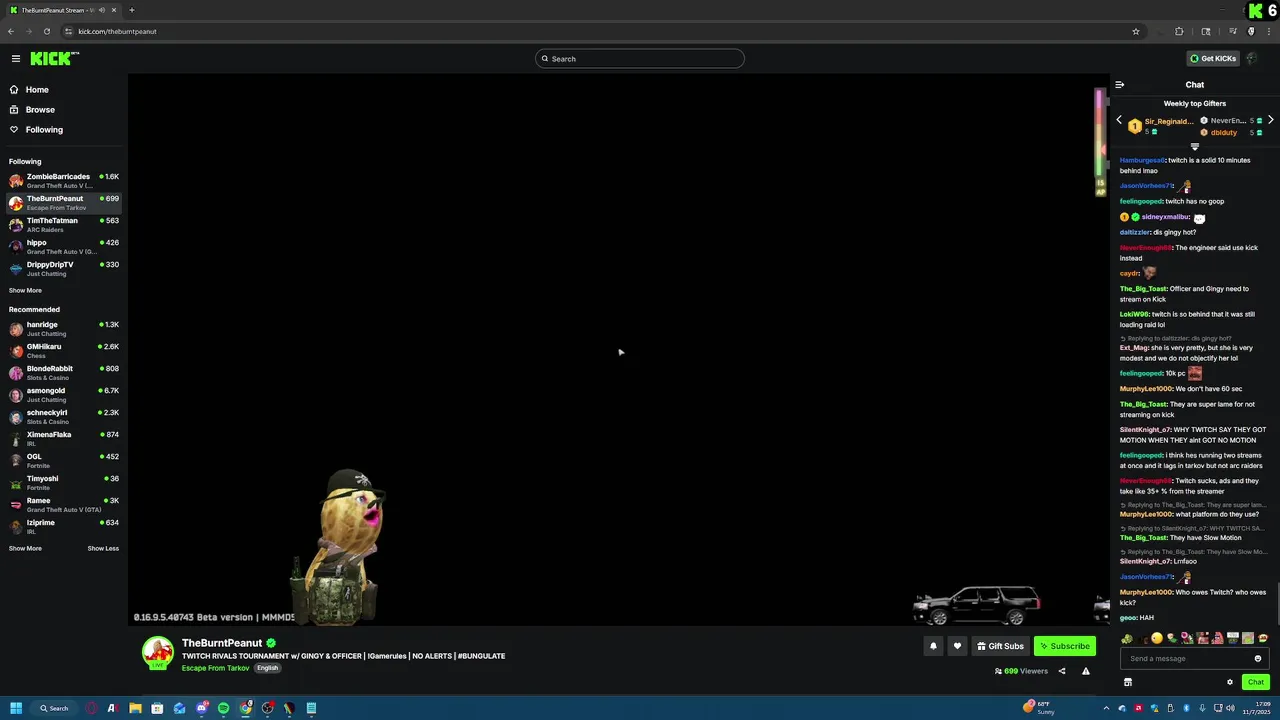Open asmongold recommended channel
The height and width of the screenshot is (720, 1280).
point(64,395)
